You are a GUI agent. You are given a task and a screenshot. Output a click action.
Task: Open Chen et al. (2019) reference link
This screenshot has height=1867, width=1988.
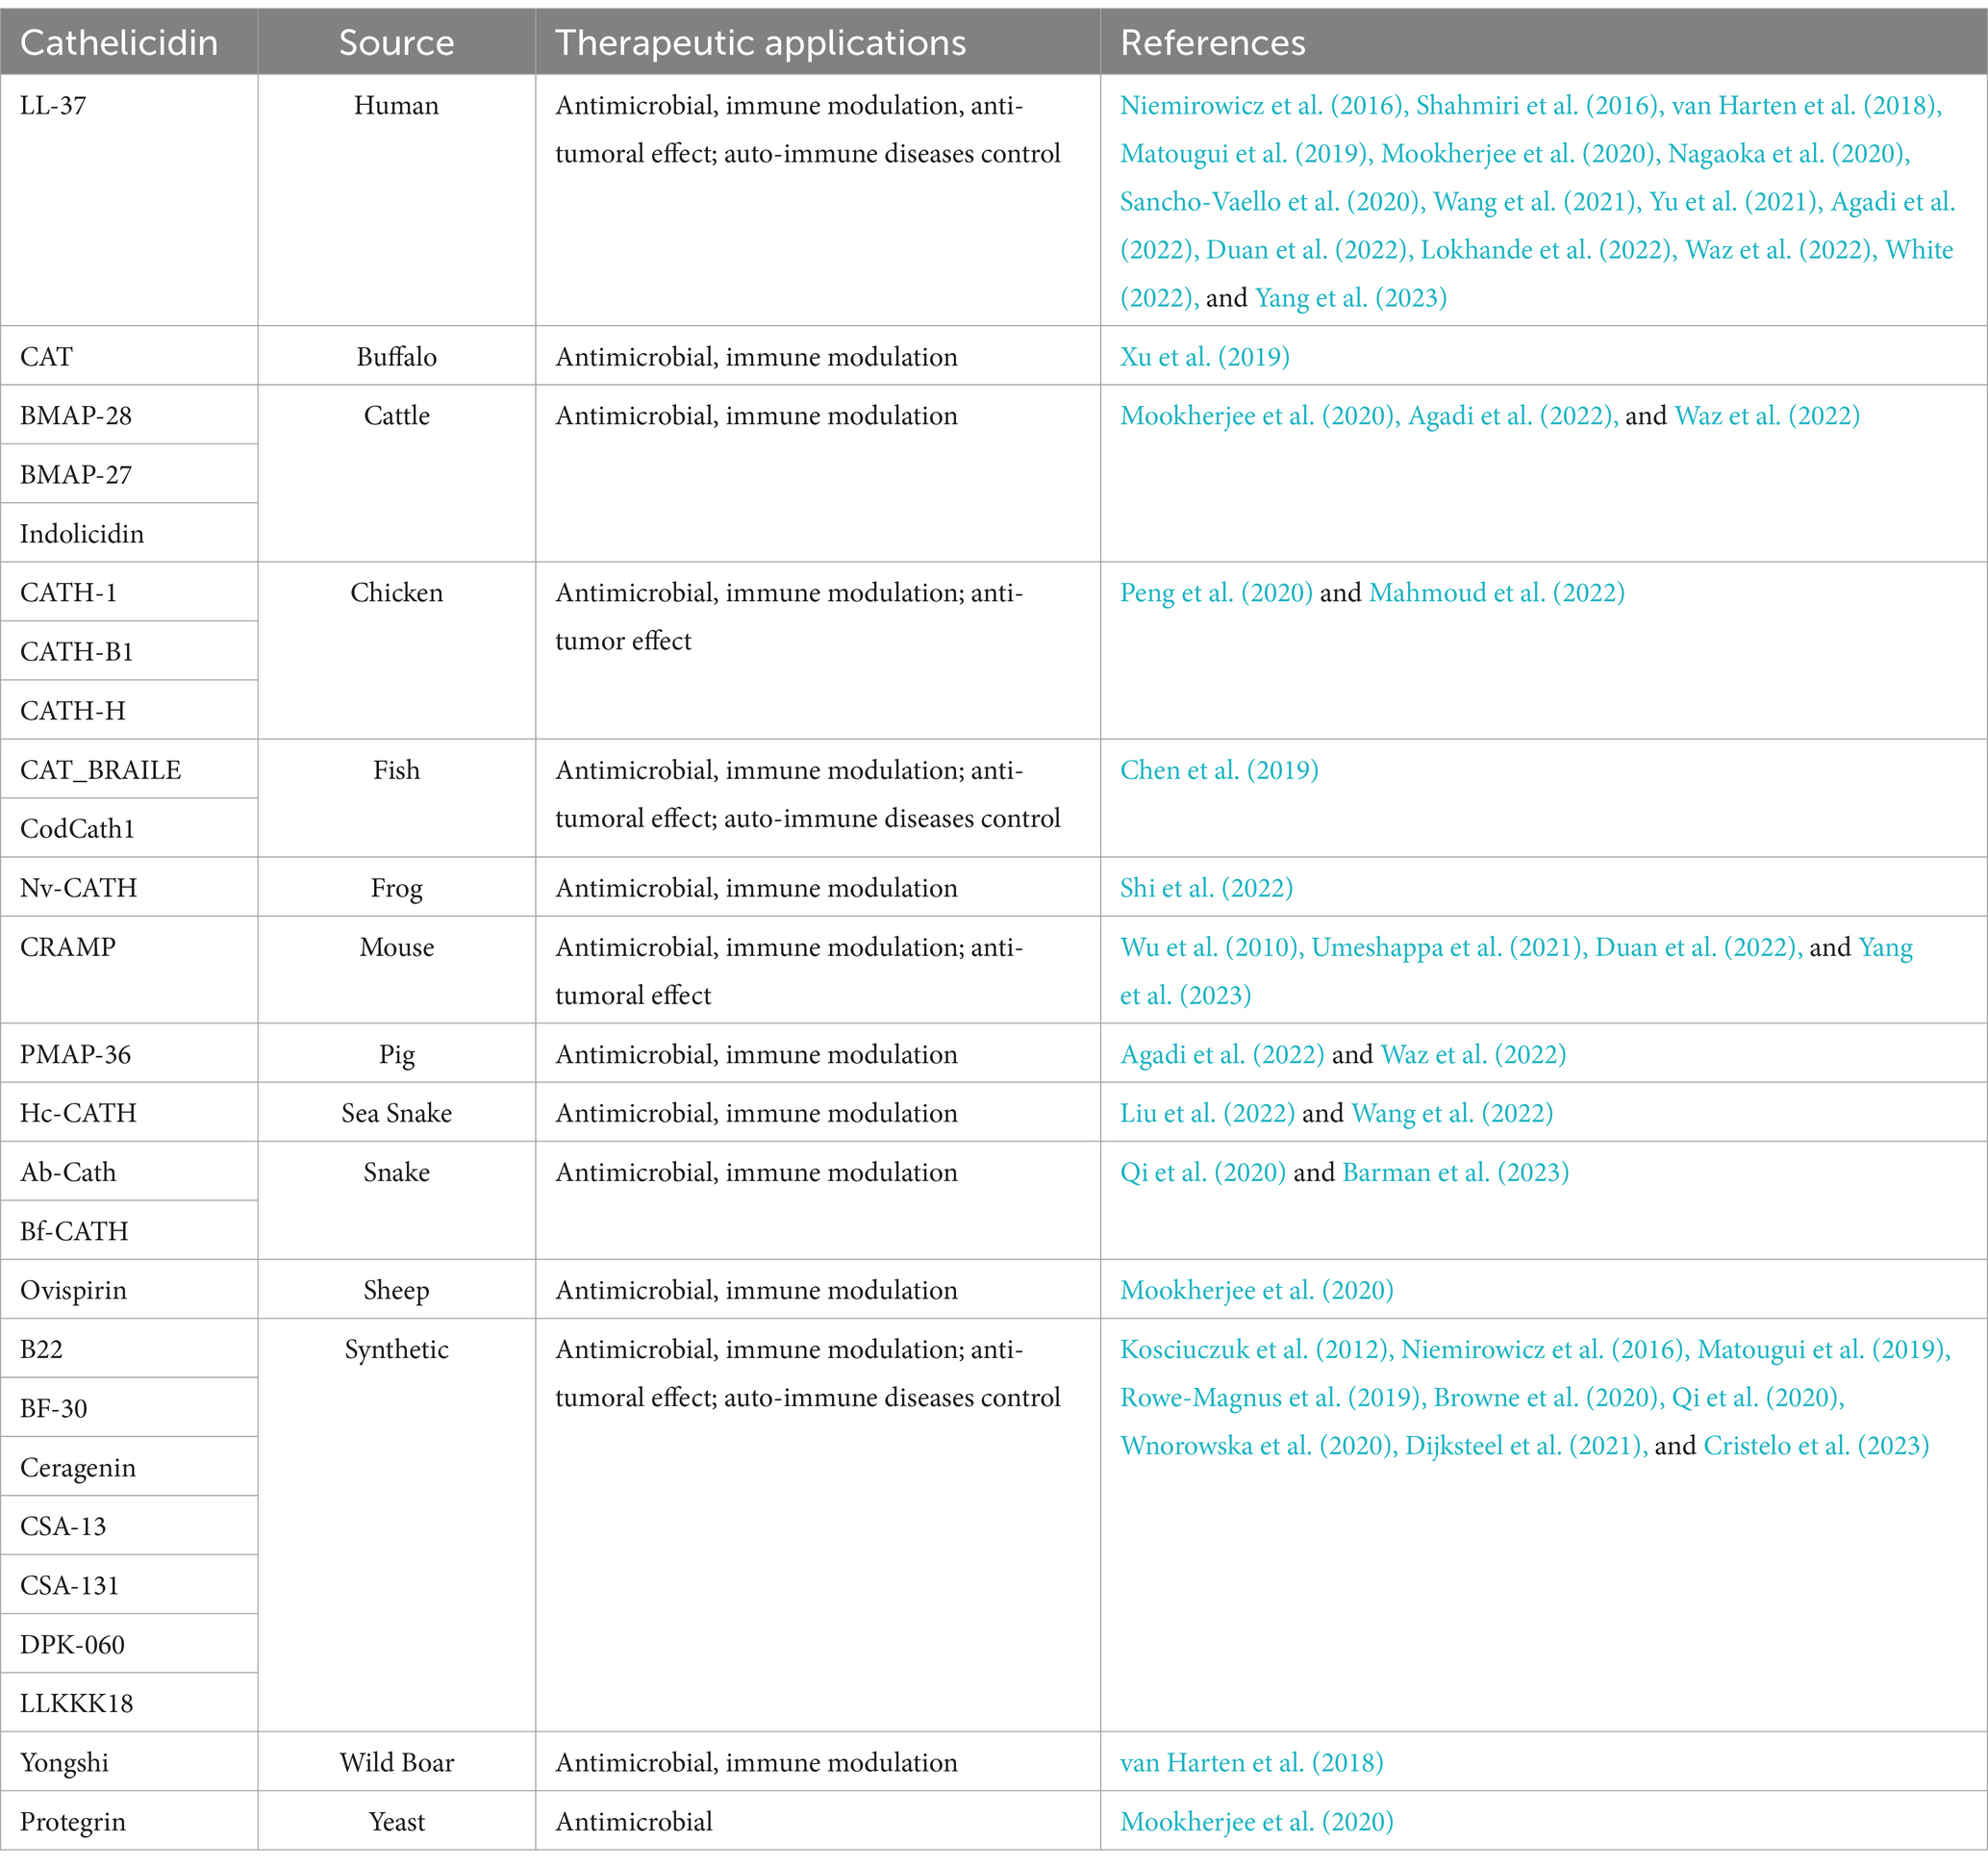[x=1219, y=770]
